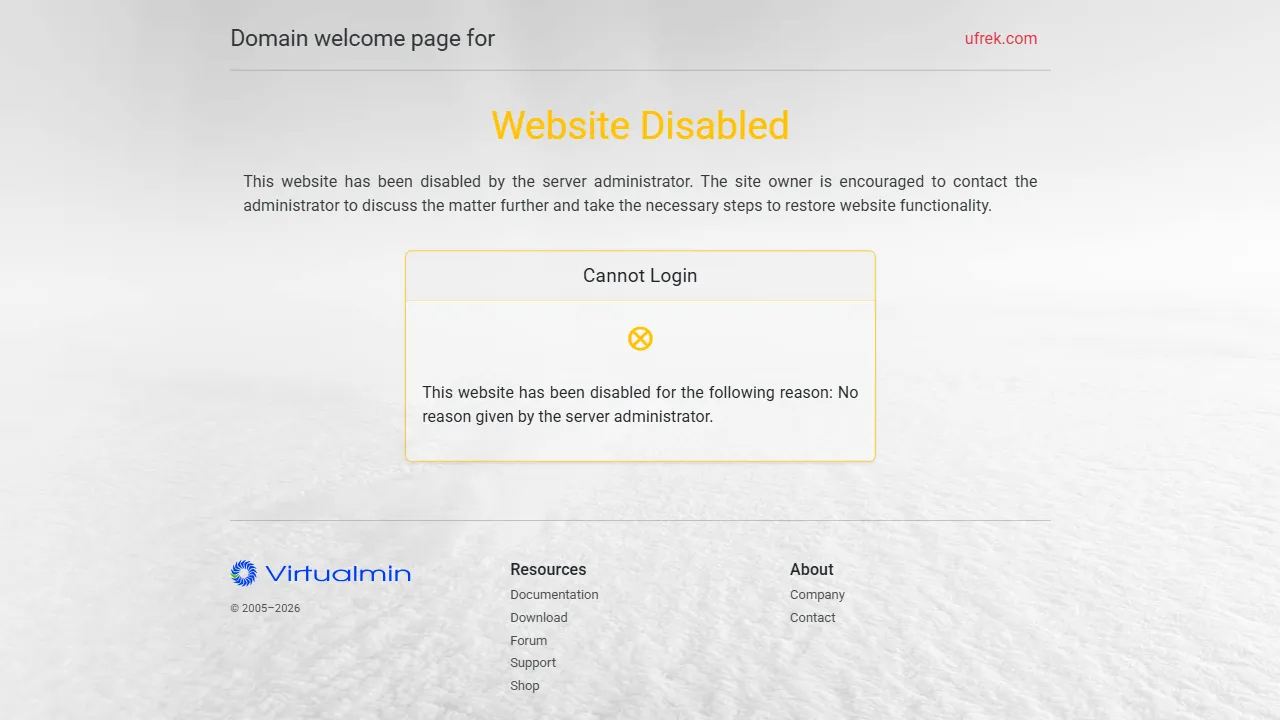Click the horizontal divider above the footer

[x=640, y=520]
